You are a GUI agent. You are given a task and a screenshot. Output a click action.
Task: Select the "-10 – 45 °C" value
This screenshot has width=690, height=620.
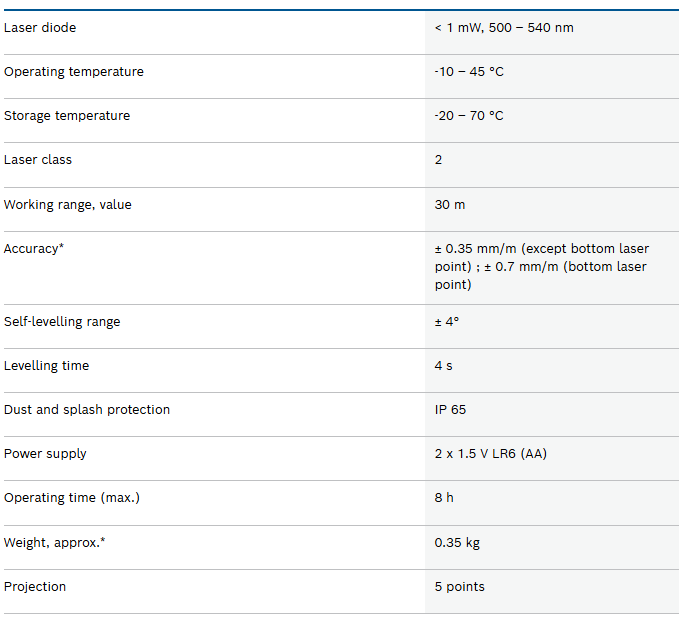pos(469,72)
